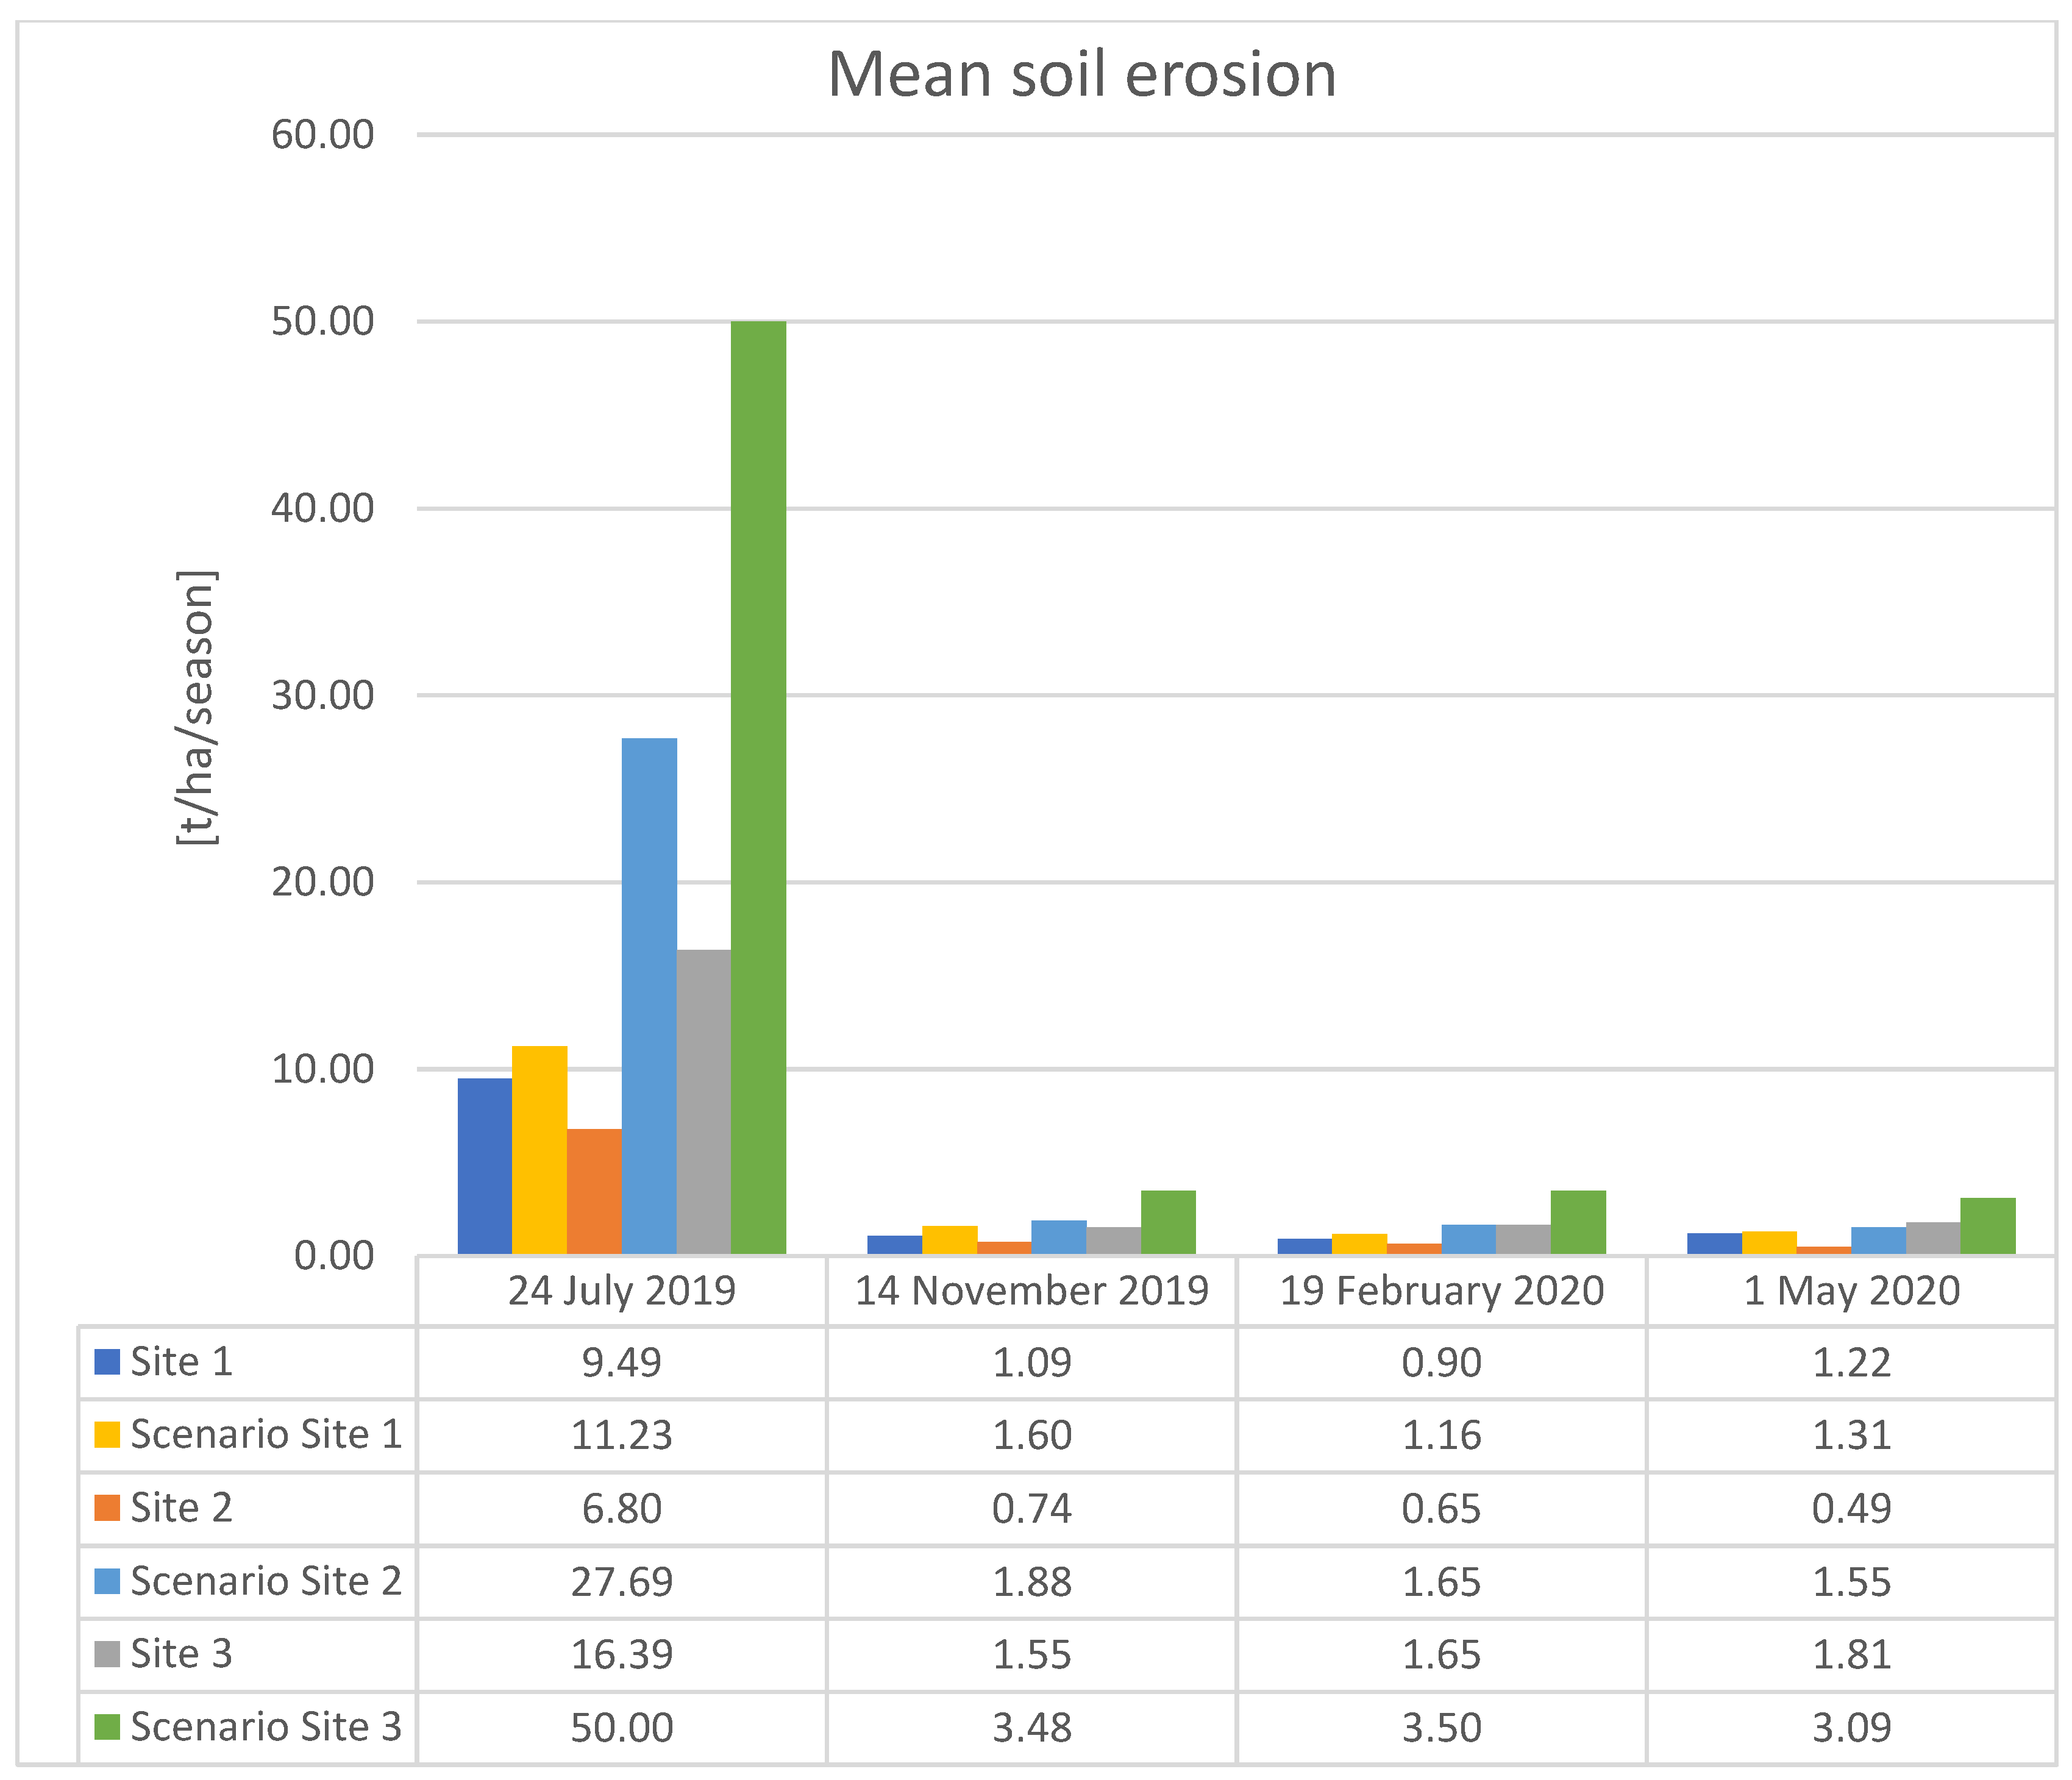This screenshot has height=1780, width=2072.
Task: Click the Site 3 gray legend swatch
Action: pyautogui.click(x=107, y=1654)
